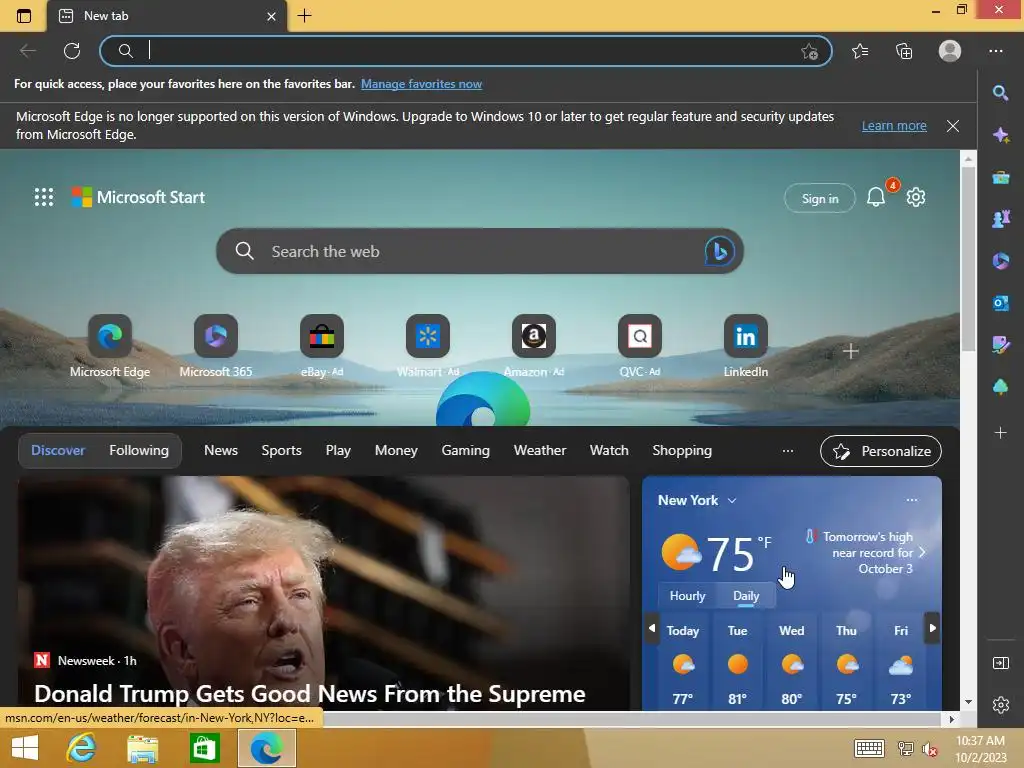Click the Sign in button
This screenshot has height=768, width=1024.
tap(820, 199)
